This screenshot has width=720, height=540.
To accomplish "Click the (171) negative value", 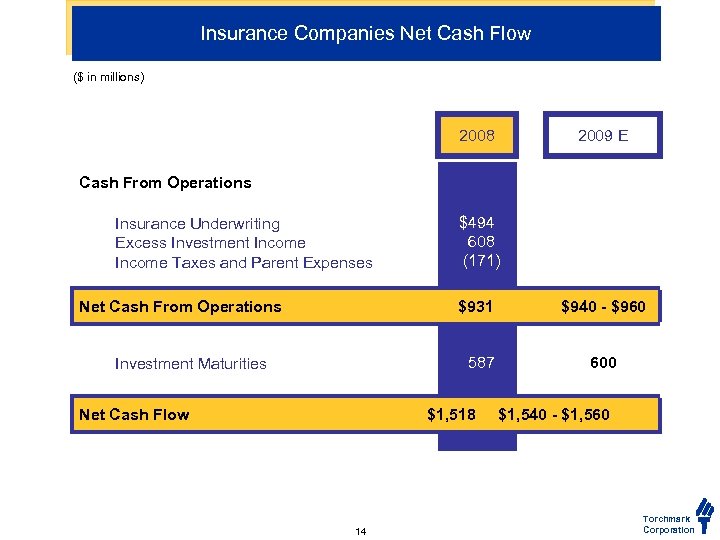I will tap(481, 262).
